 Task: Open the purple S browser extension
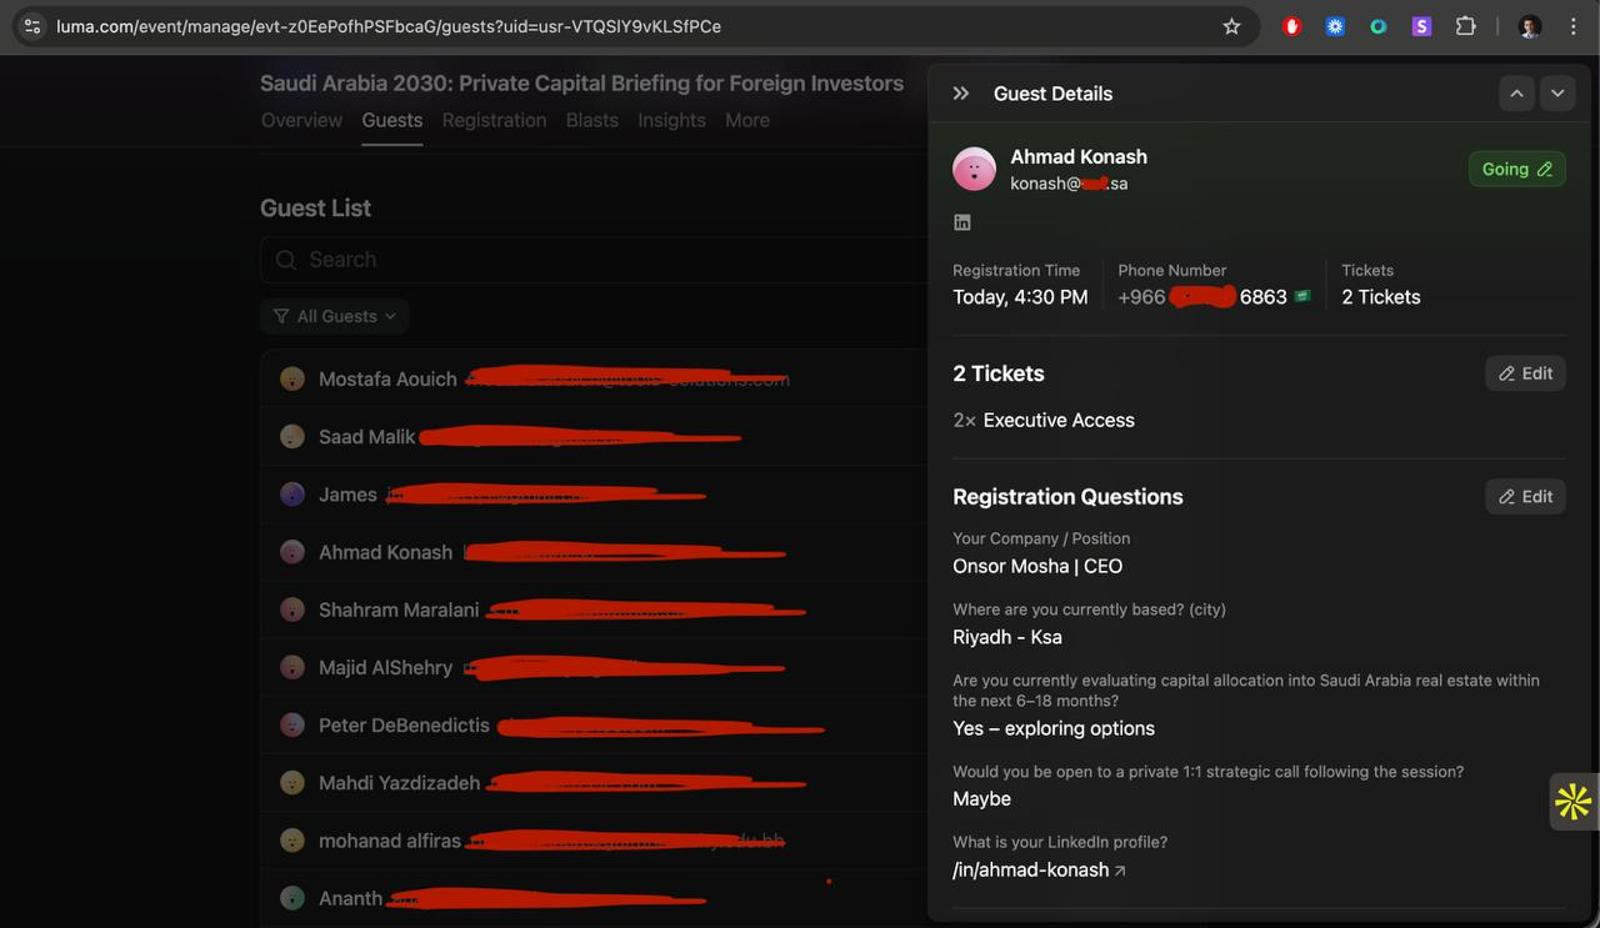point(1421,26)
